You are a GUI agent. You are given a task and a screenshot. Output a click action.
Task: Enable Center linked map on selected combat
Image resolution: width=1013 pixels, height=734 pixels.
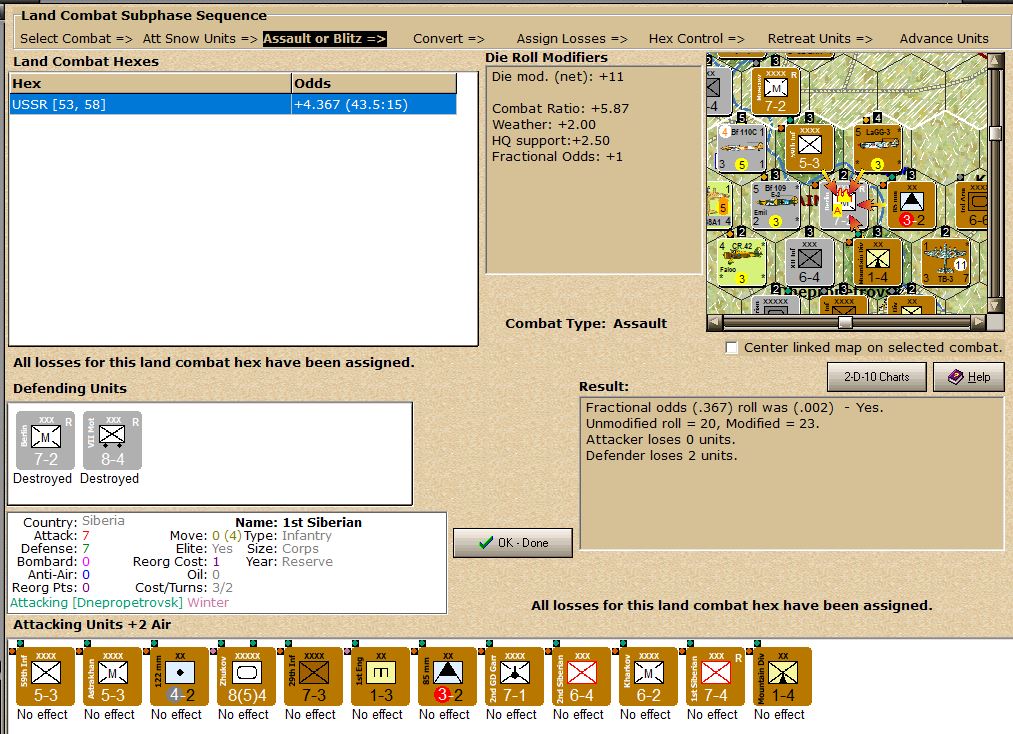[x=731, y=348]
